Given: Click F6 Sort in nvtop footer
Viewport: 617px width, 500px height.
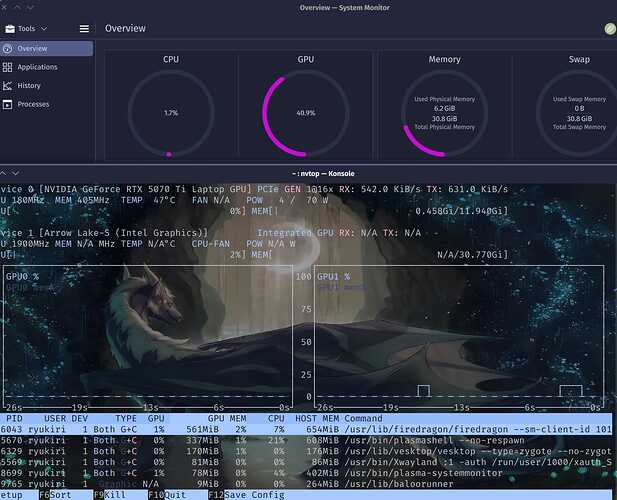Looking at the screenshot, I should click(x=55, y=495).
